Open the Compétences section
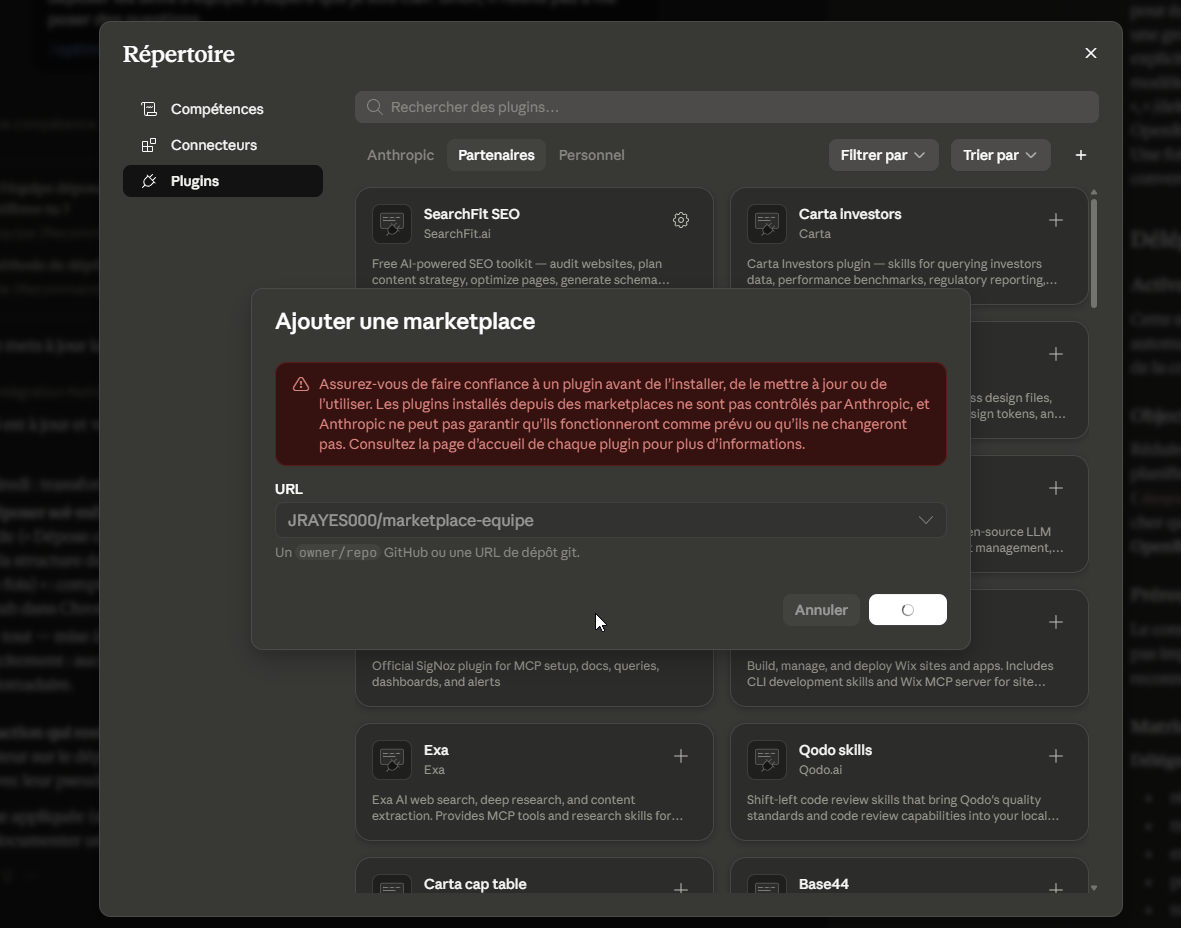Image resolution: width=1181 pixels, height=928 pixels. point(223,109)
